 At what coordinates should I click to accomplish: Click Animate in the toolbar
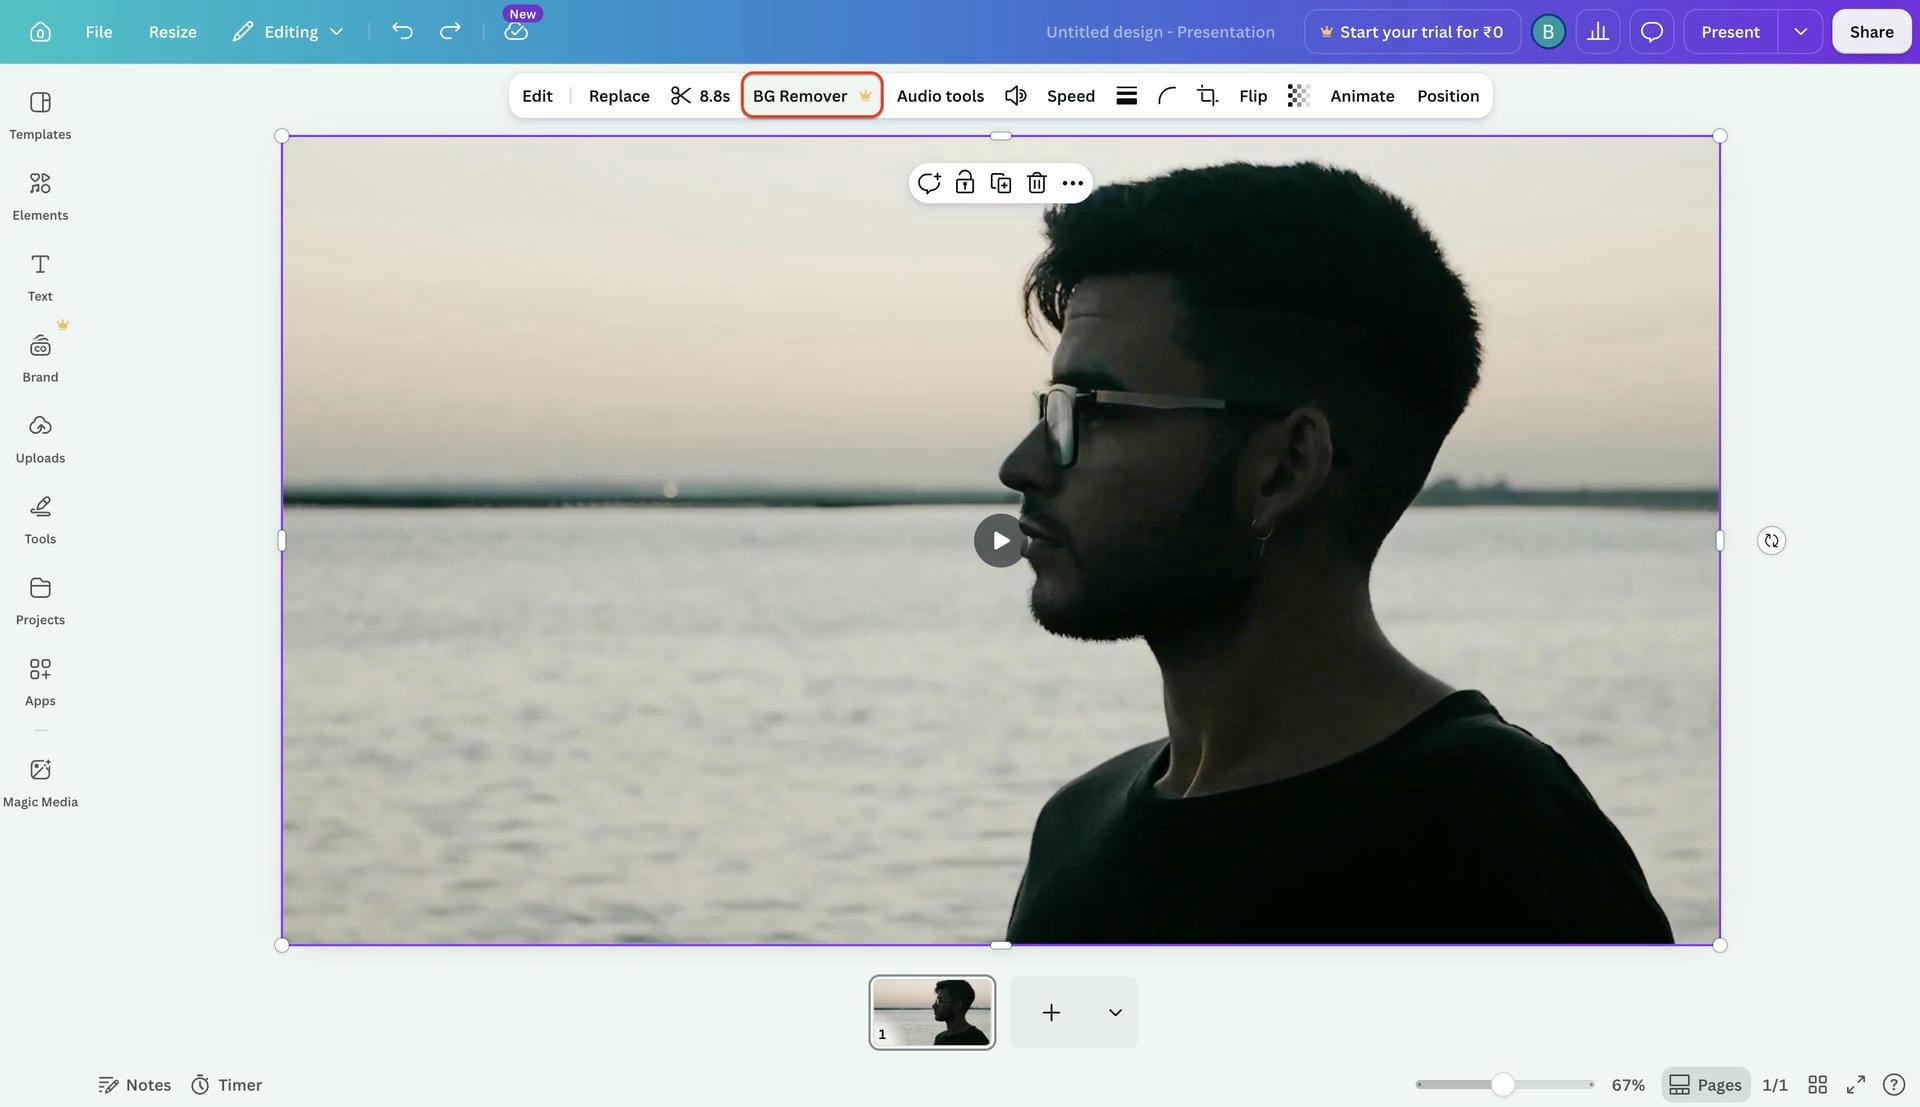(1362, 96)
